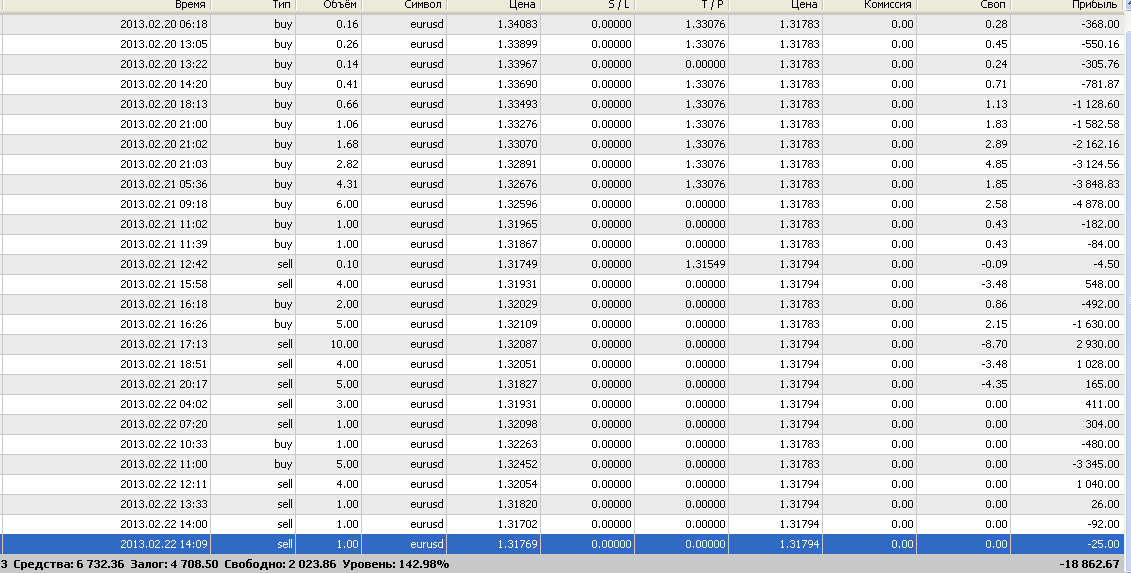Click profit value -4 878.00
The width and height of the screenshot is (1131, 573).
(1096, 204)
